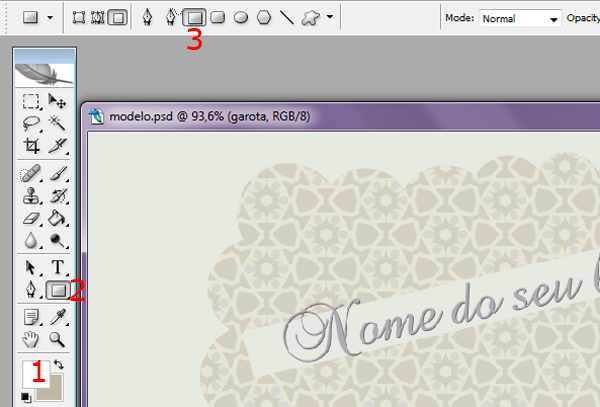Choose the Magic Wand tool
The image size is (600, 407).
58,123
